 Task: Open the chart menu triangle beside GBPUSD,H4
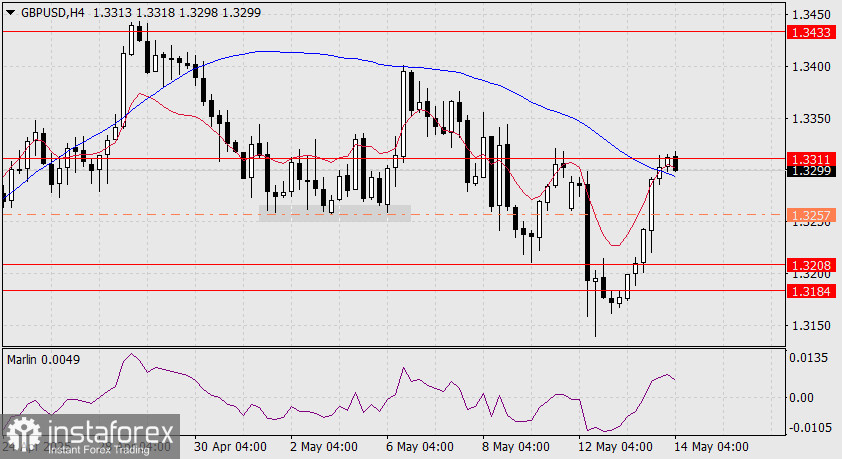click(x=11, y=13)
